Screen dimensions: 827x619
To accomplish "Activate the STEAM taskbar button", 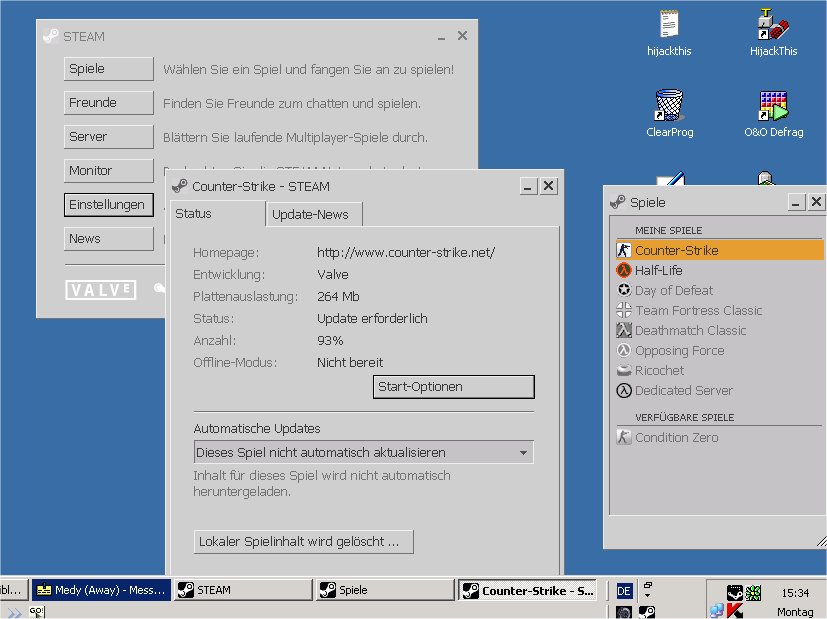I will point(243,590).
